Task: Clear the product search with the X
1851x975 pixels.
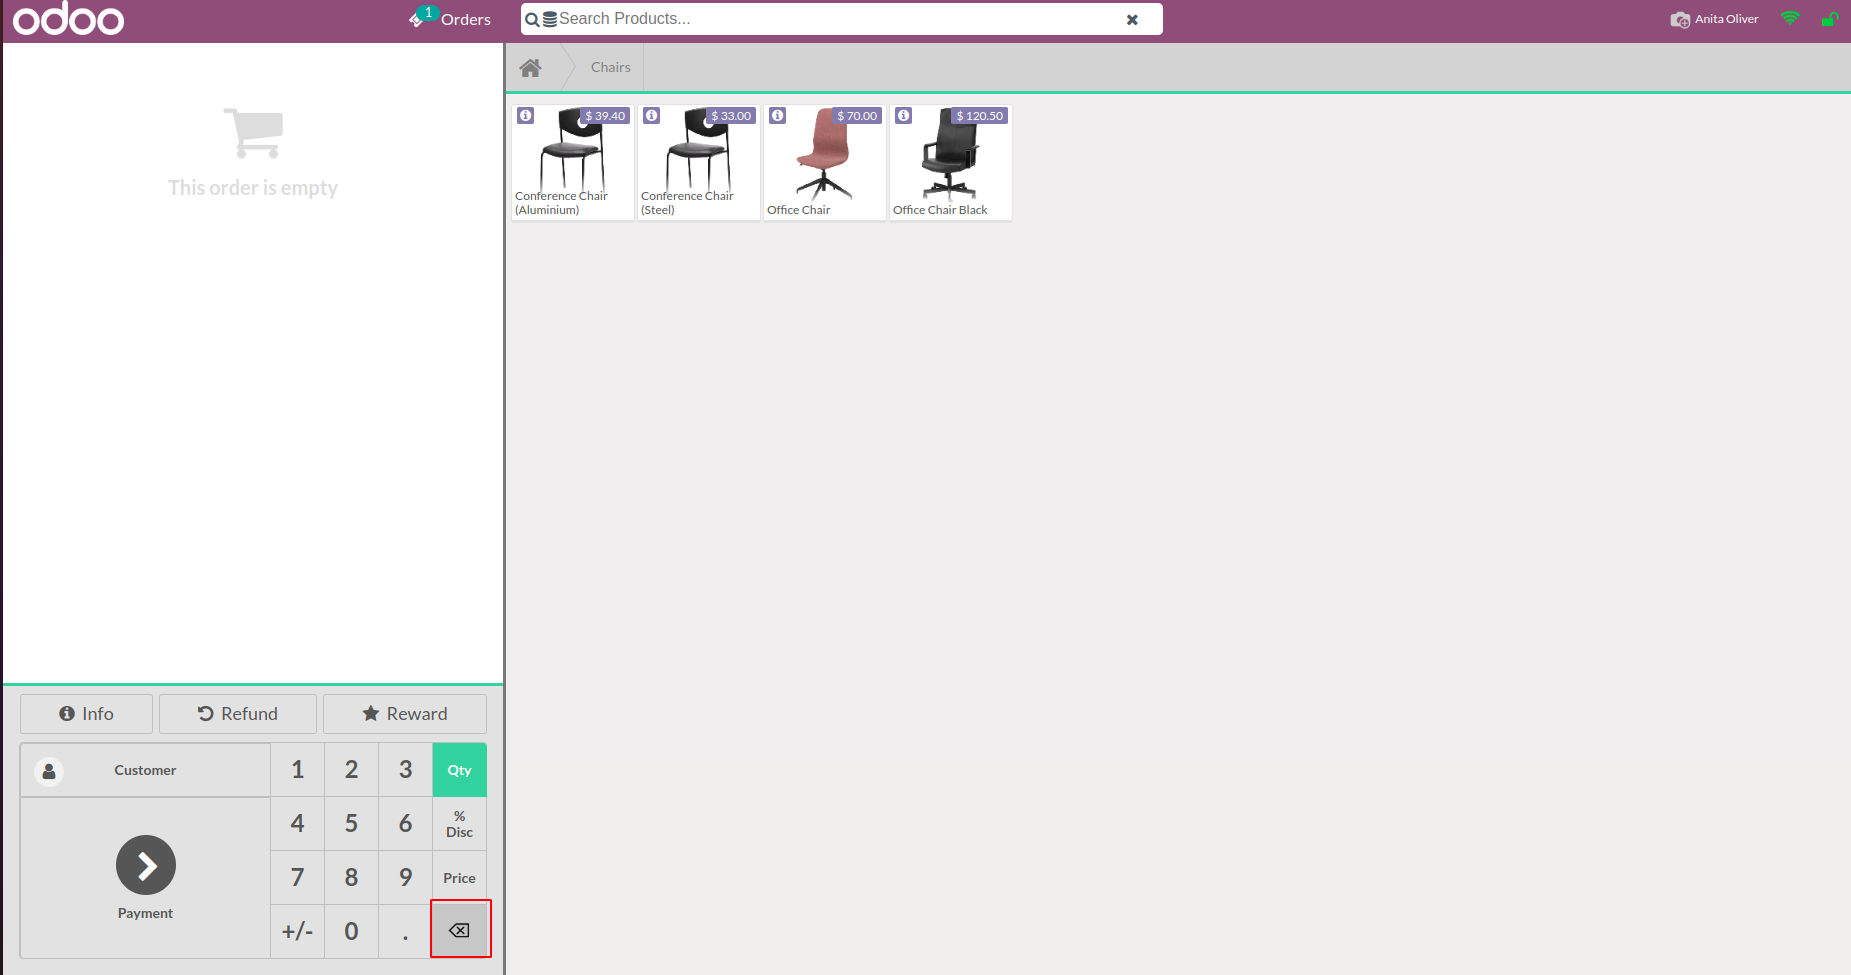Action: coord(1132,19)
